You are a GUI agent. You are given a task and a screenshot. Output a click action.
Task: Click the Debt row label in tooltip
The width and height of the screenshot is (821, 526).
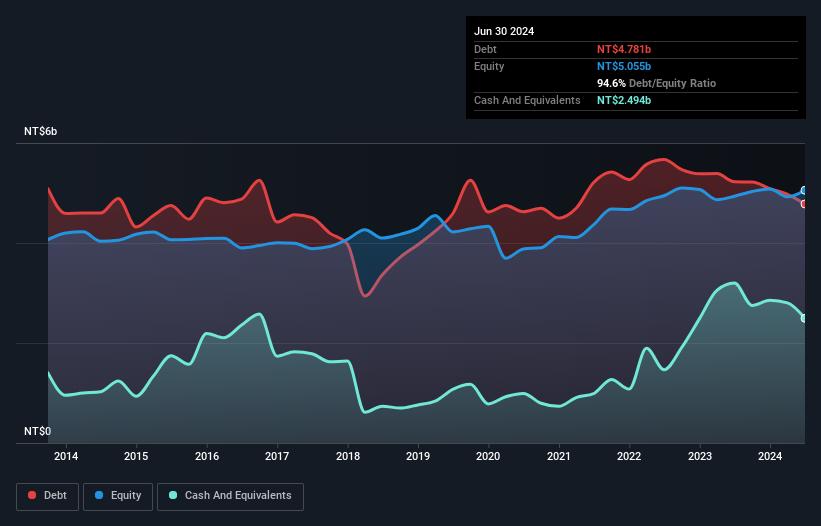pos(485,49)
